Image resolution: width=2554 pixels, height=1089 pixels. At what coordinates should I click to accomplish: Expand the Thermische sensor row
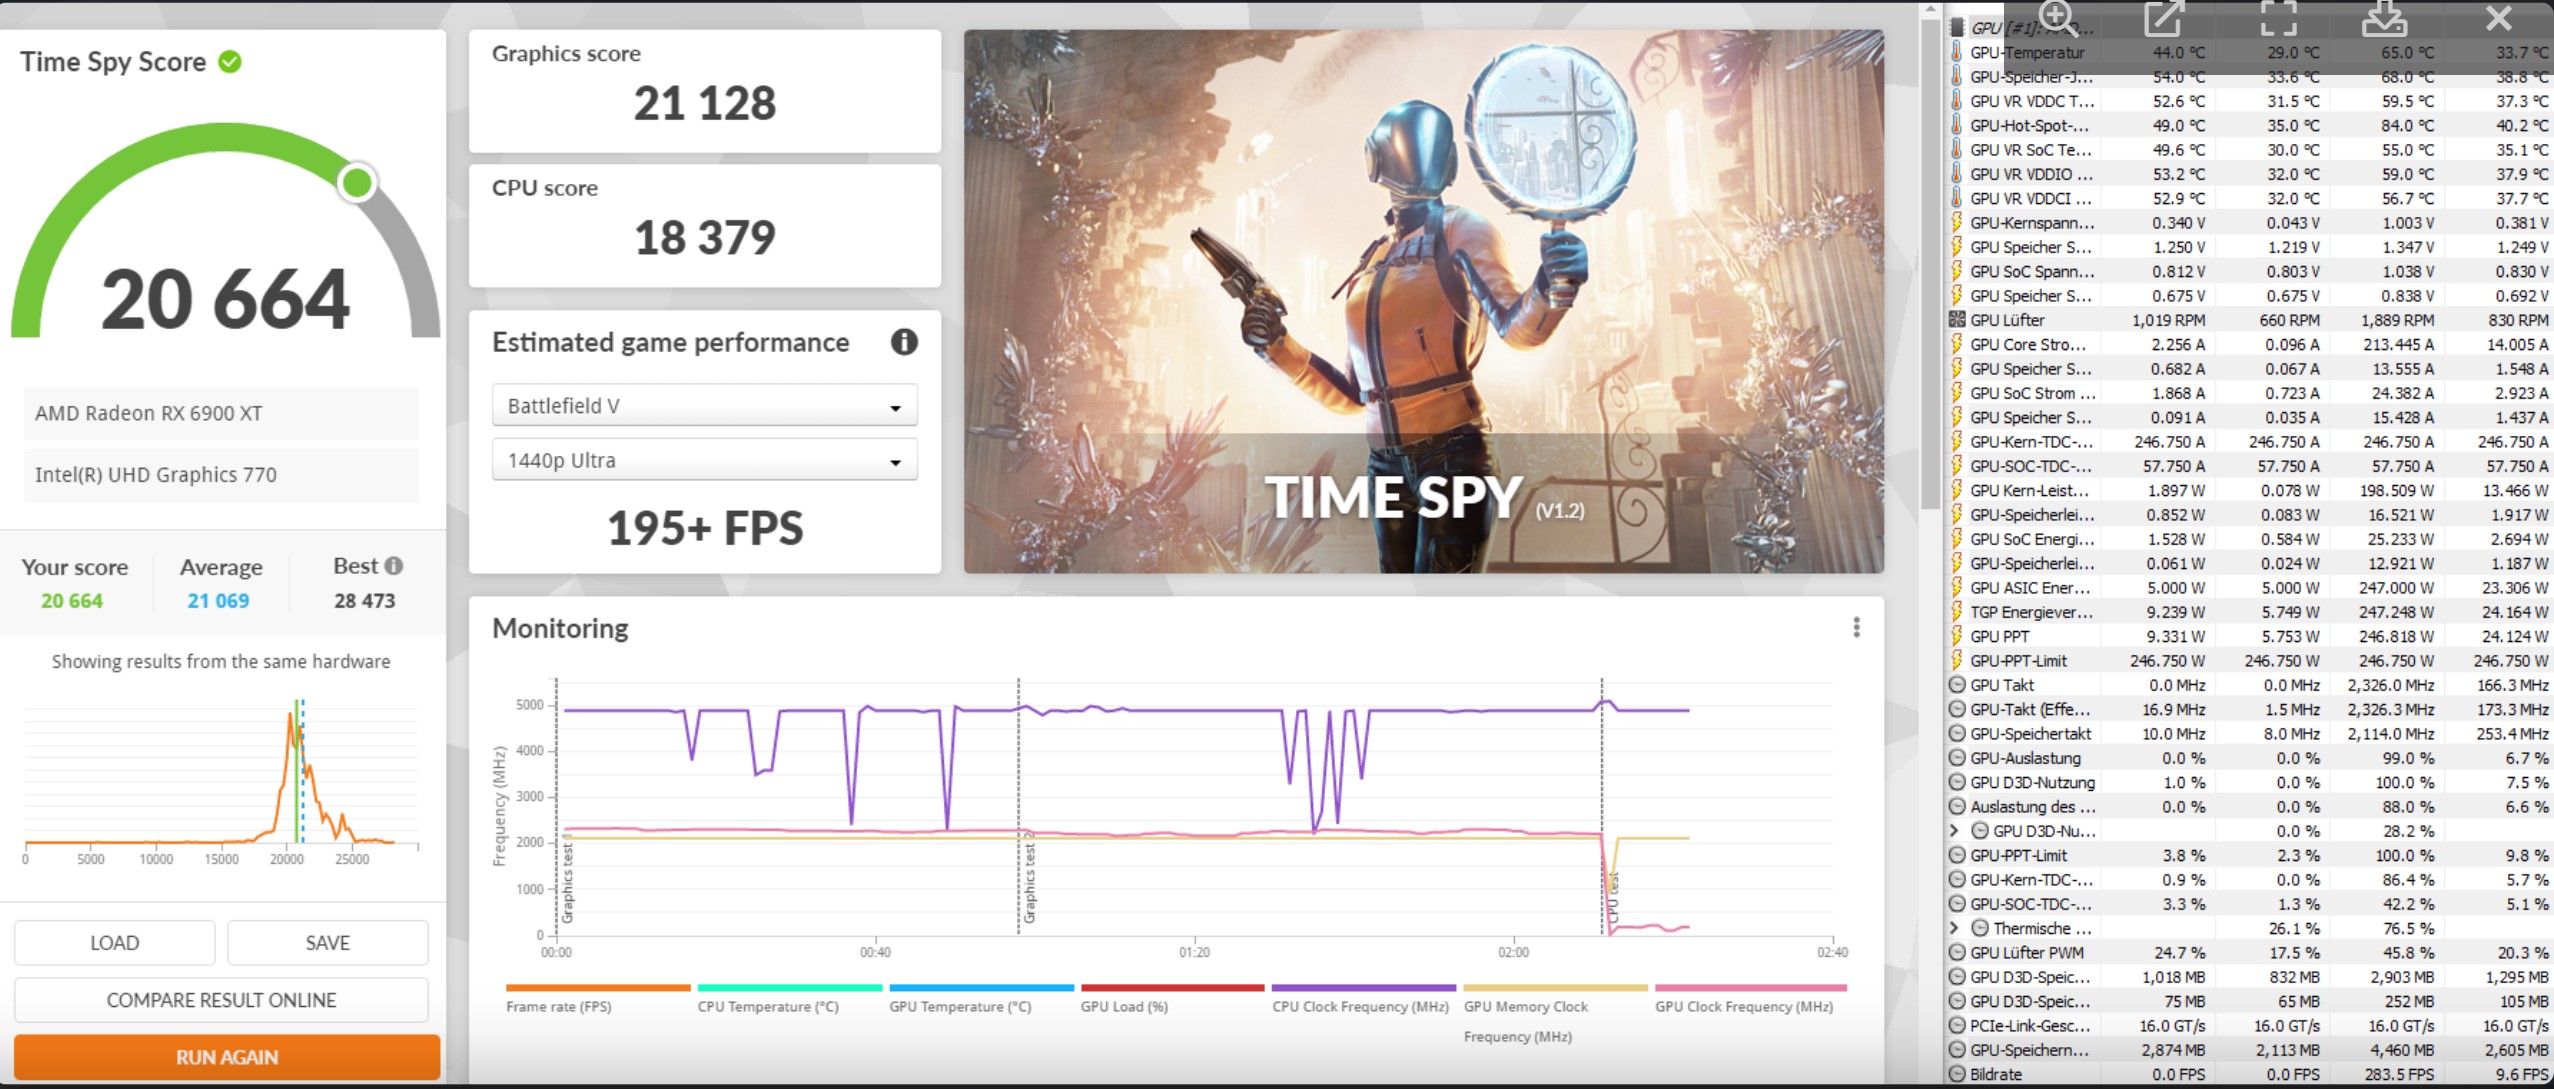coord(1954,928)
